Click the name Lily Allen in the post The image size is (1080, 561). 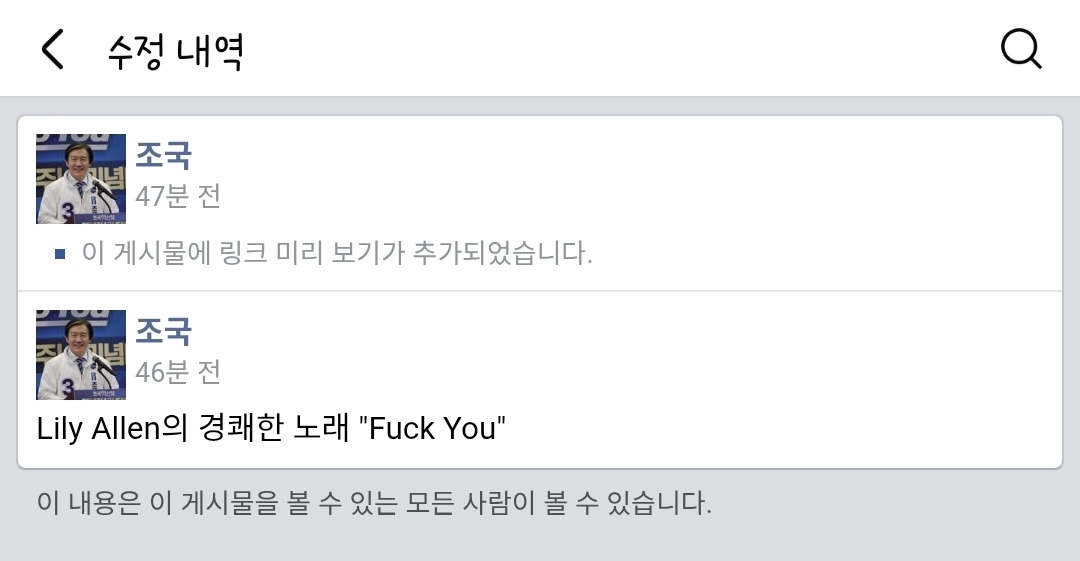pyautogui.click(x=98, y=428)
